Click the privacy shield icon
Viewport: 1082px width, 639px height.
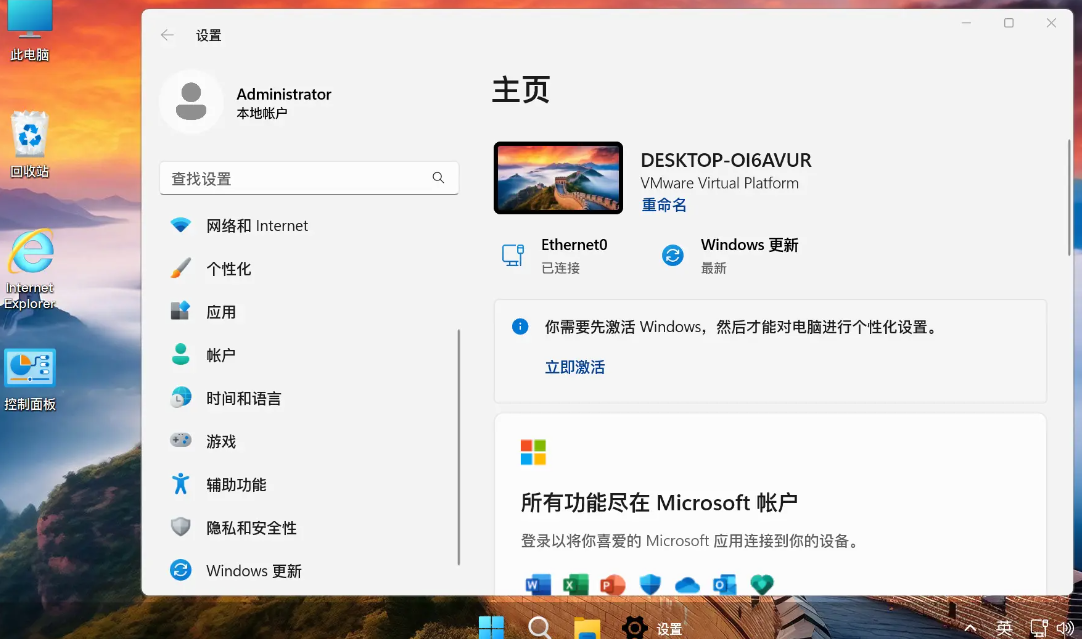181,527
